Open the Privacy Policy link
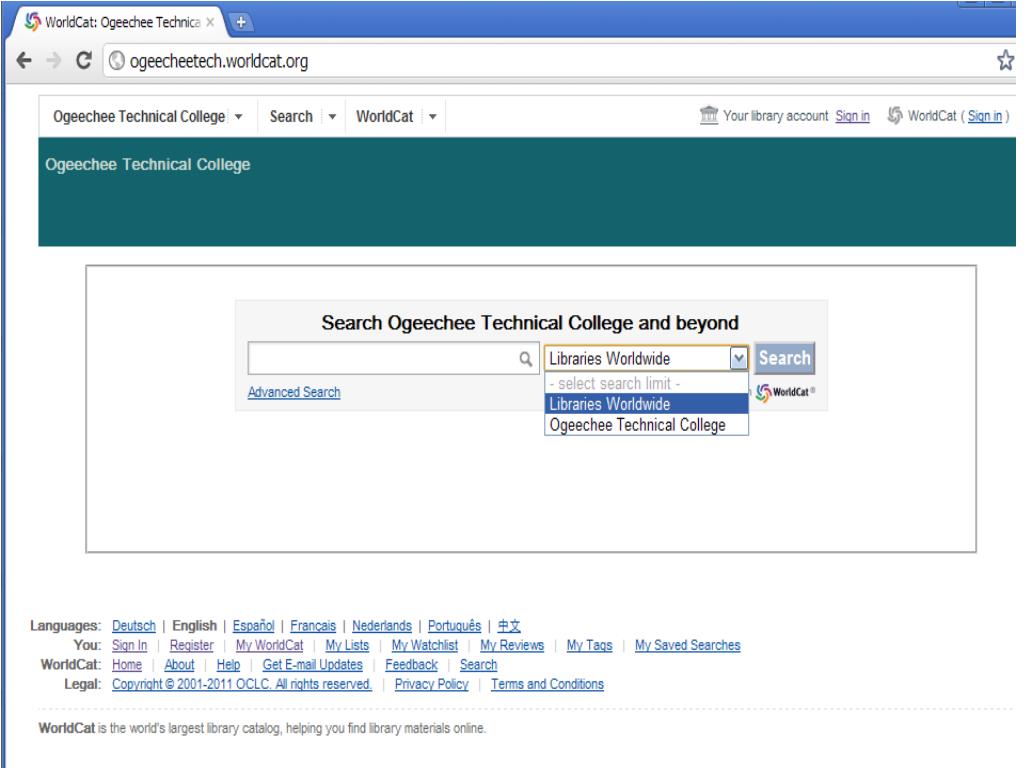 click(x=432, y=684)
